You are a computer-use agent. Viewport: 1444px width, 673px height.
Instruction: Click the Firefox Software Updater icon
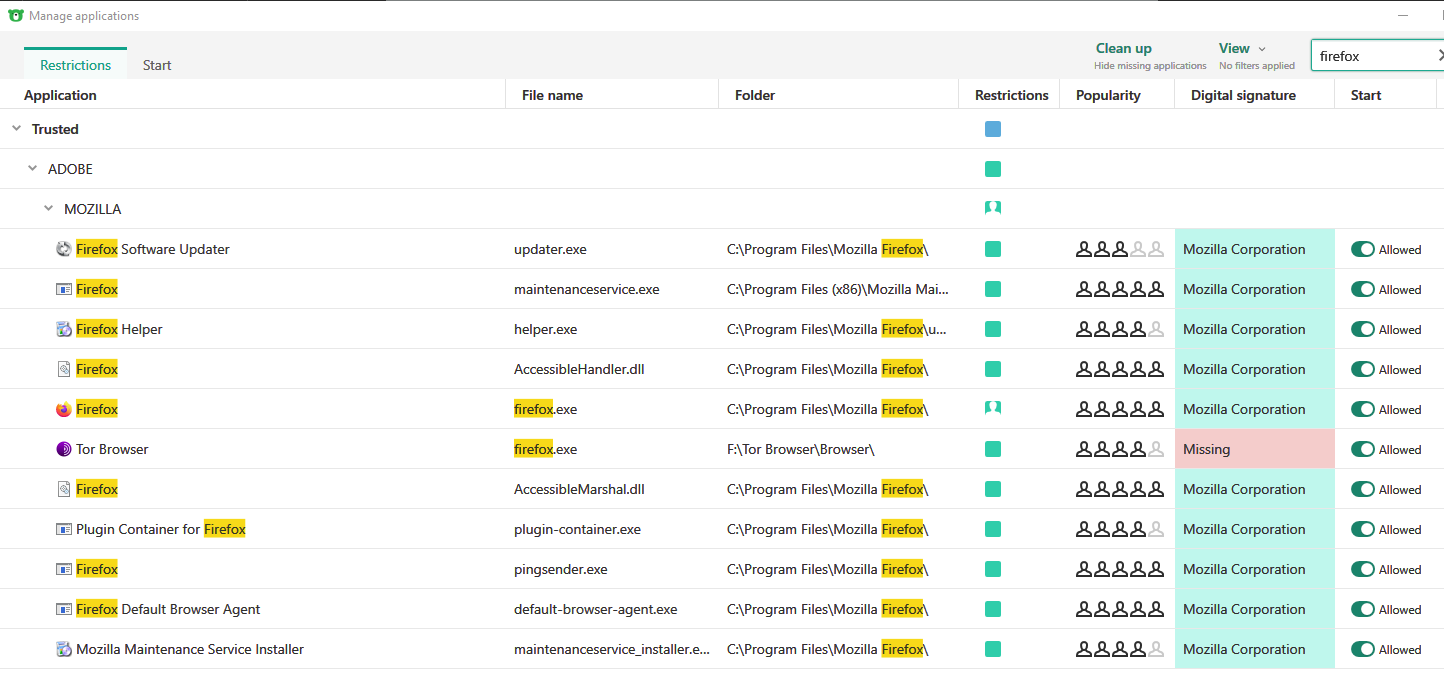[x=64, y=249]
